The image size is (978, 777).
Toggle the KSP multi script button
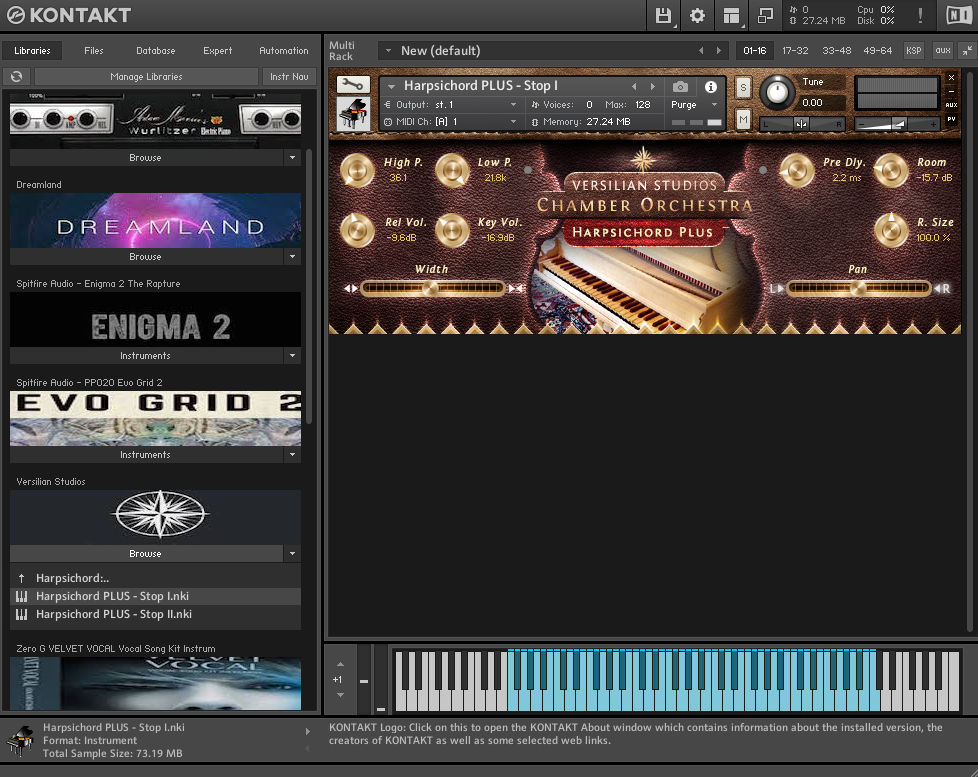coord(914,51)
